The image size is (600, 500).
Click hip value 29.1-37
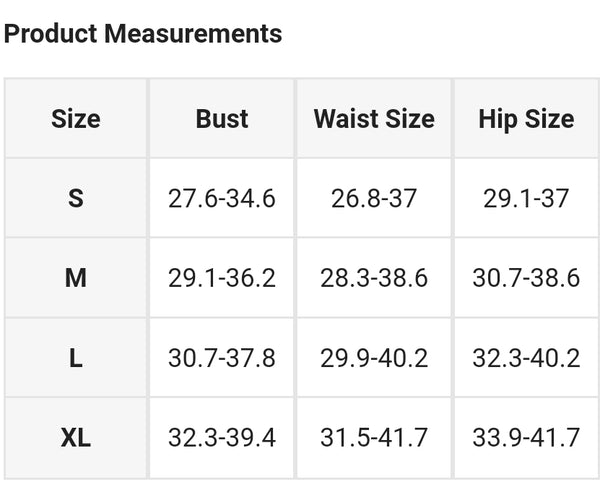pyautogui.click(x=526, y=198)
